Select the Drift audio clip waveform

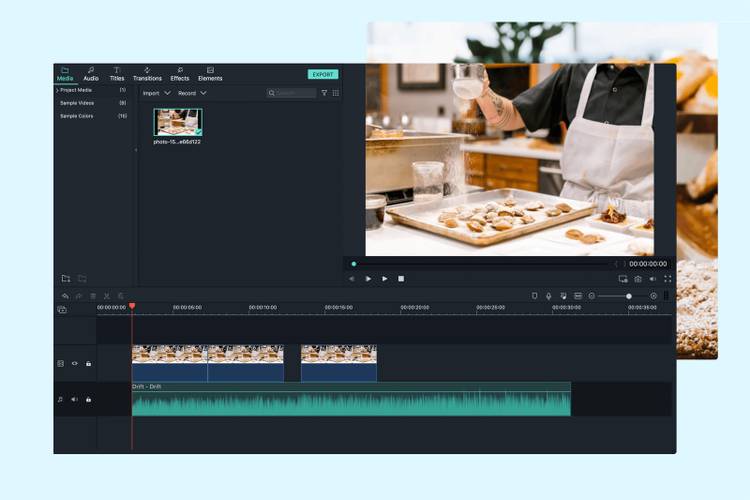tap(351, 400)
